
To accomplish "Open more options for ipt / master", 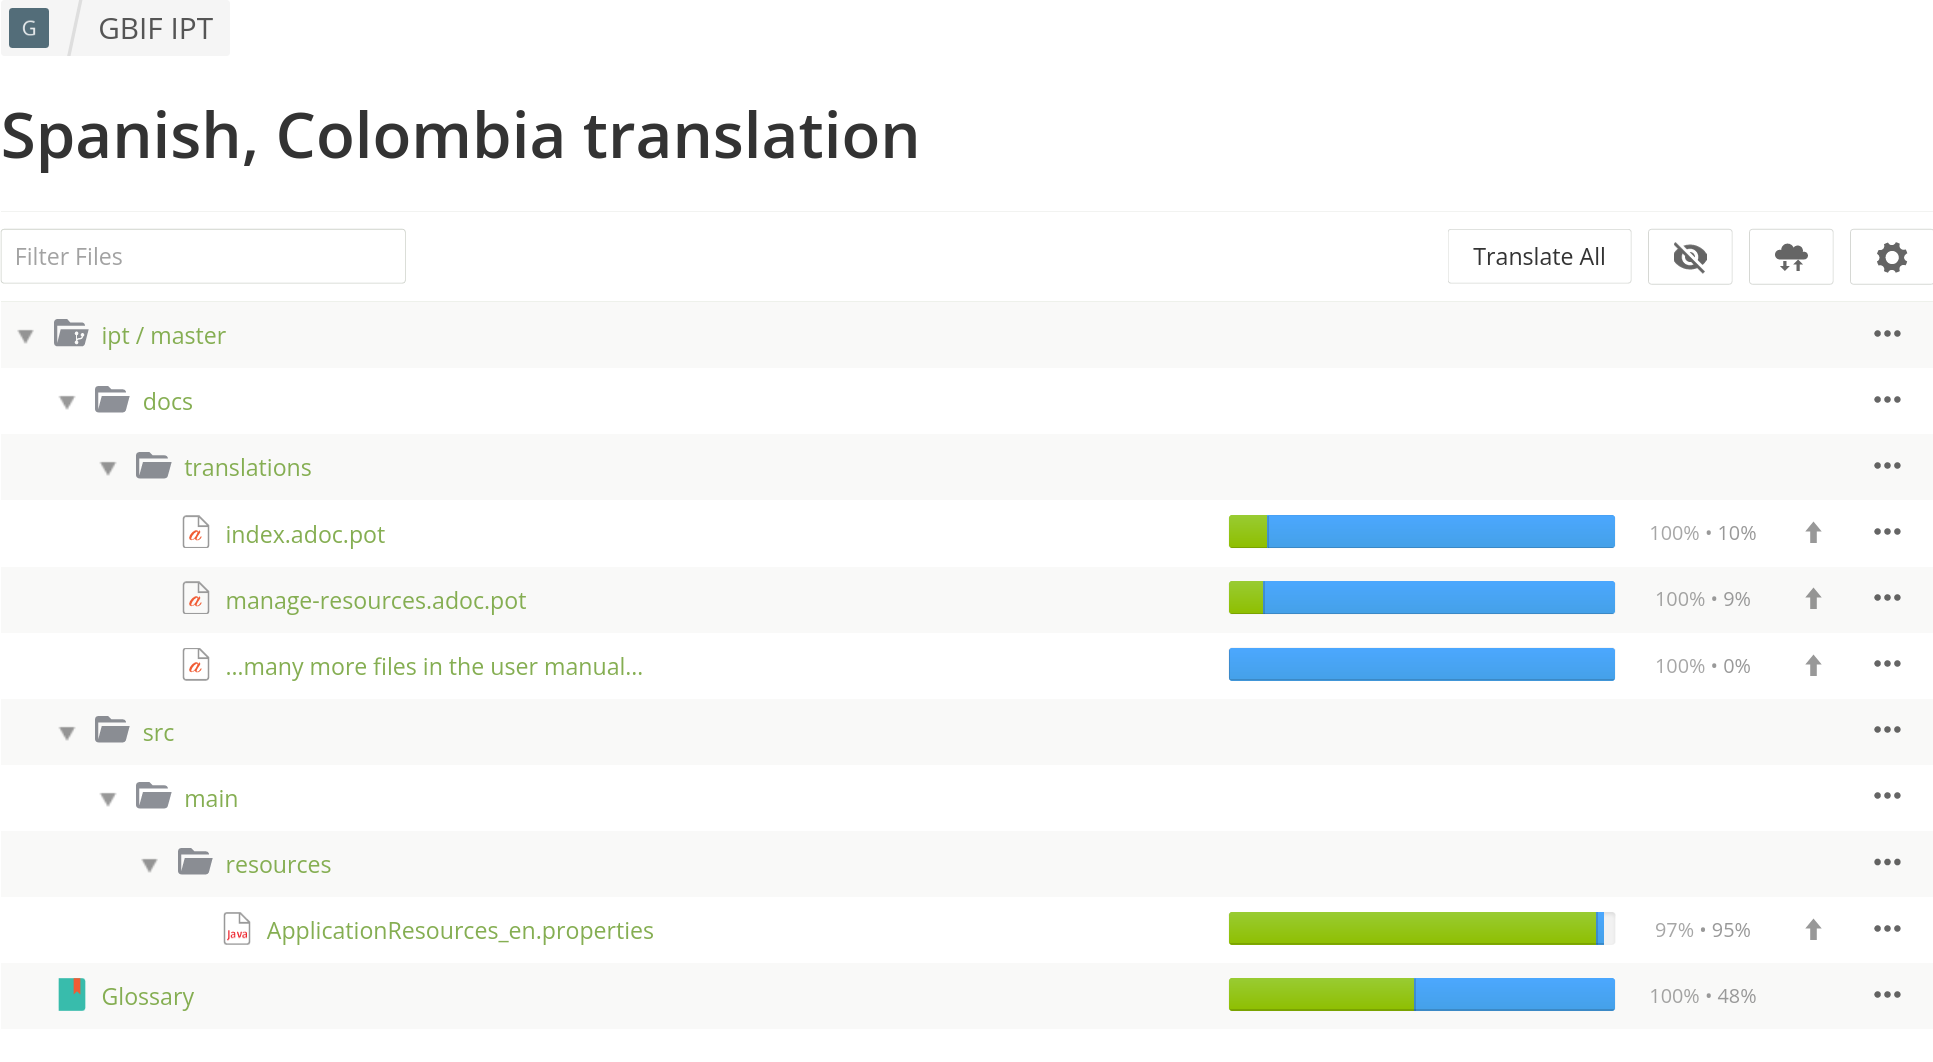I will click(1886, 334).
